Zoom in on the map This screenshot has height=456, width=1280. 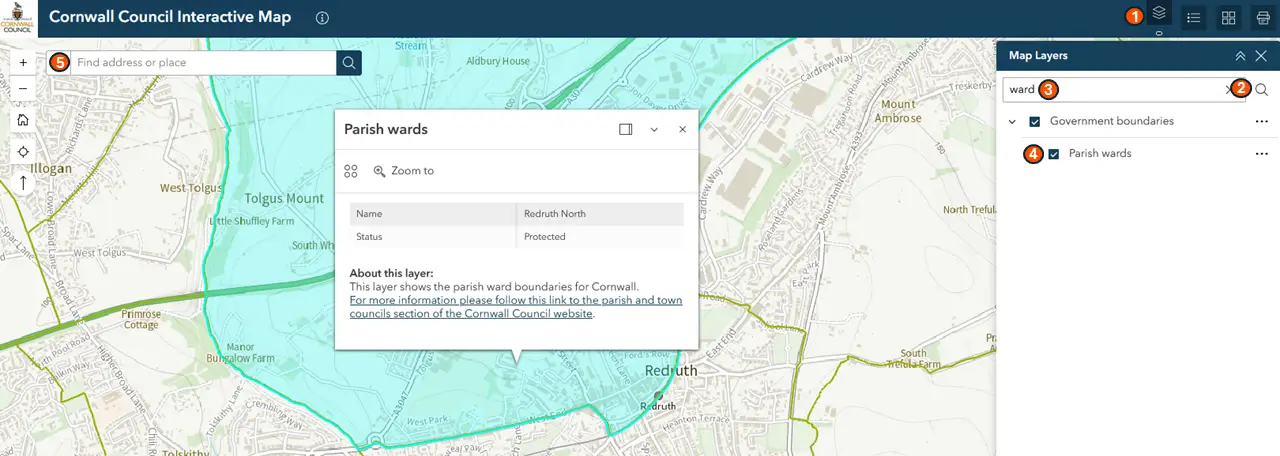[x=23, y=62]
